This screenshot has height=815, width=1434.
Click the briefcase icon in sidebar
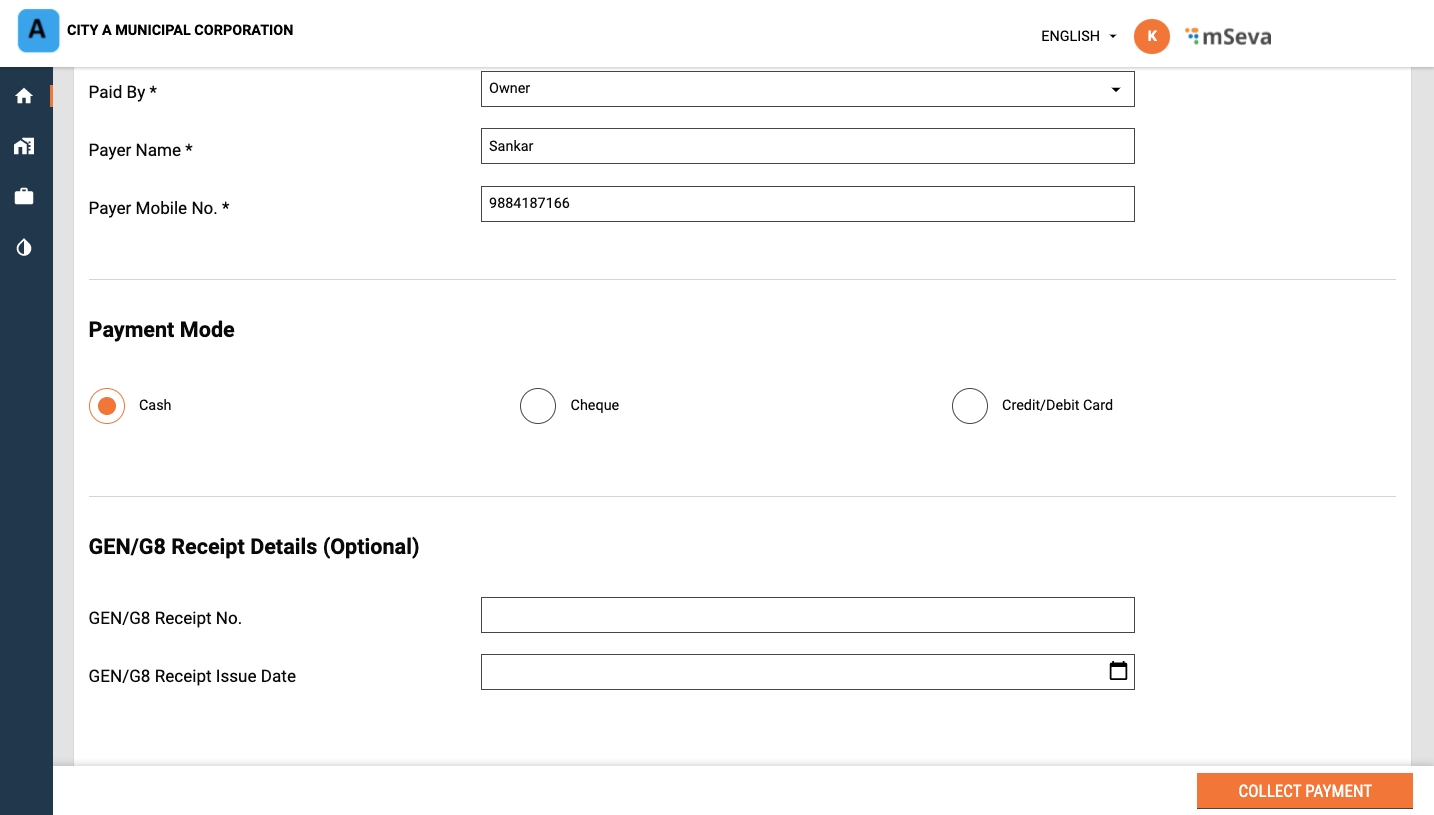coord(24,197)
